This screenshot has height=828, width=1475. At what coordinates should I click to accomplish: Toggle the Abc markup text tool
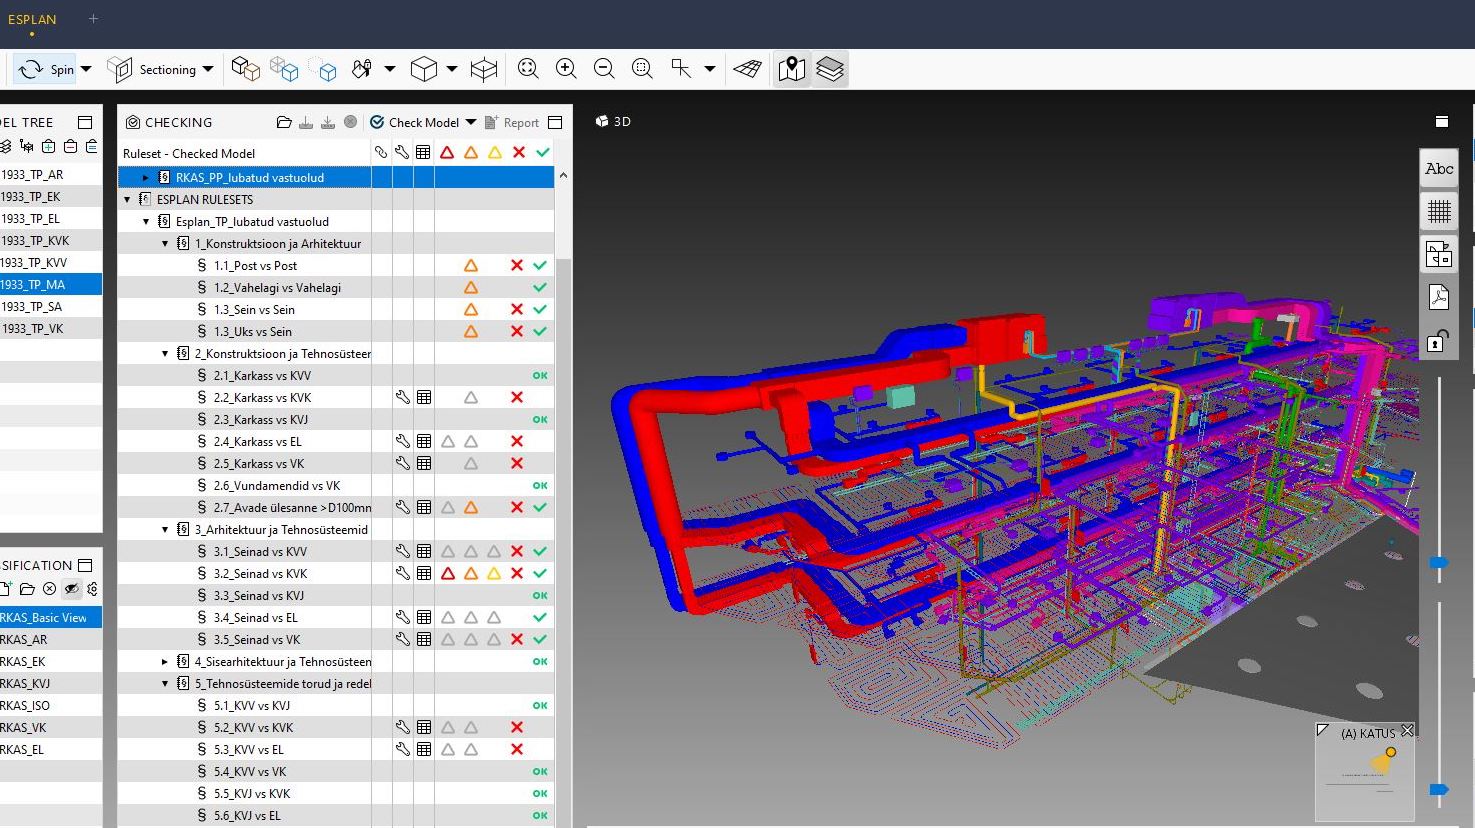(1439, 169)
